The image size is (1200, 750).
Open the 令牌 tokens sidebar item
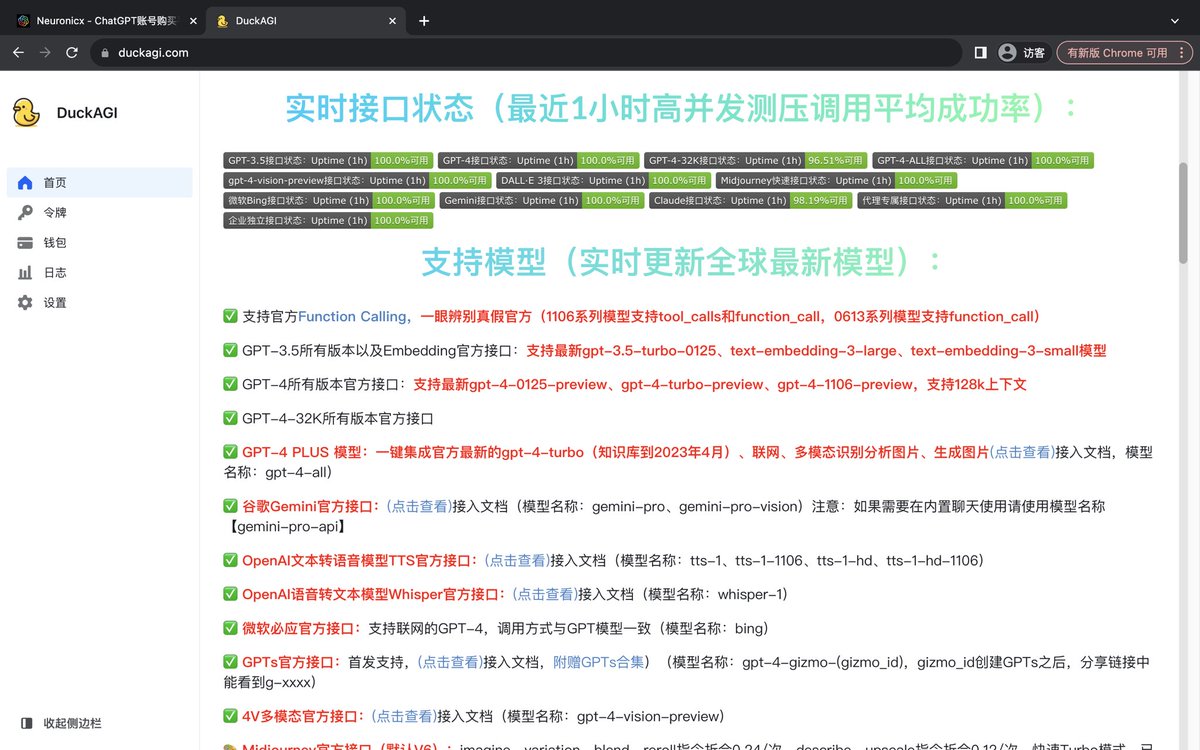(100, 213)
